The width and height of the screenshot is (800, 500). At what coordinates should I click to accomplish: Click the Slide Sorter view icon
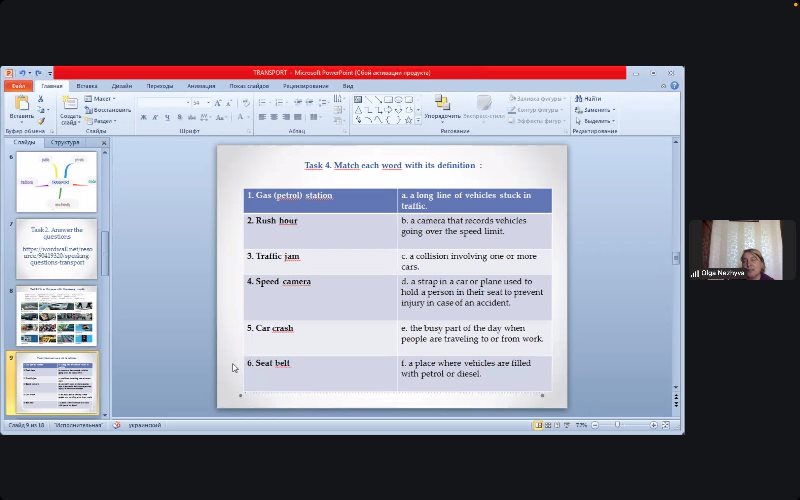click(x=548, y=425)
